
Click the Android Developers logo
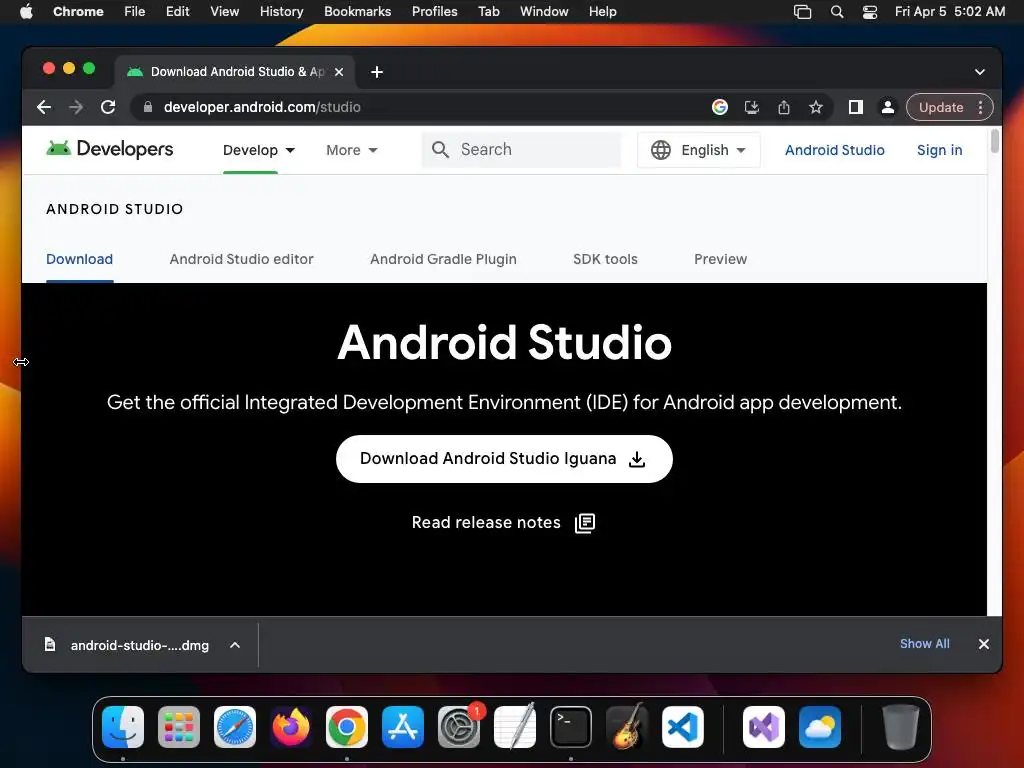point(110,149)
